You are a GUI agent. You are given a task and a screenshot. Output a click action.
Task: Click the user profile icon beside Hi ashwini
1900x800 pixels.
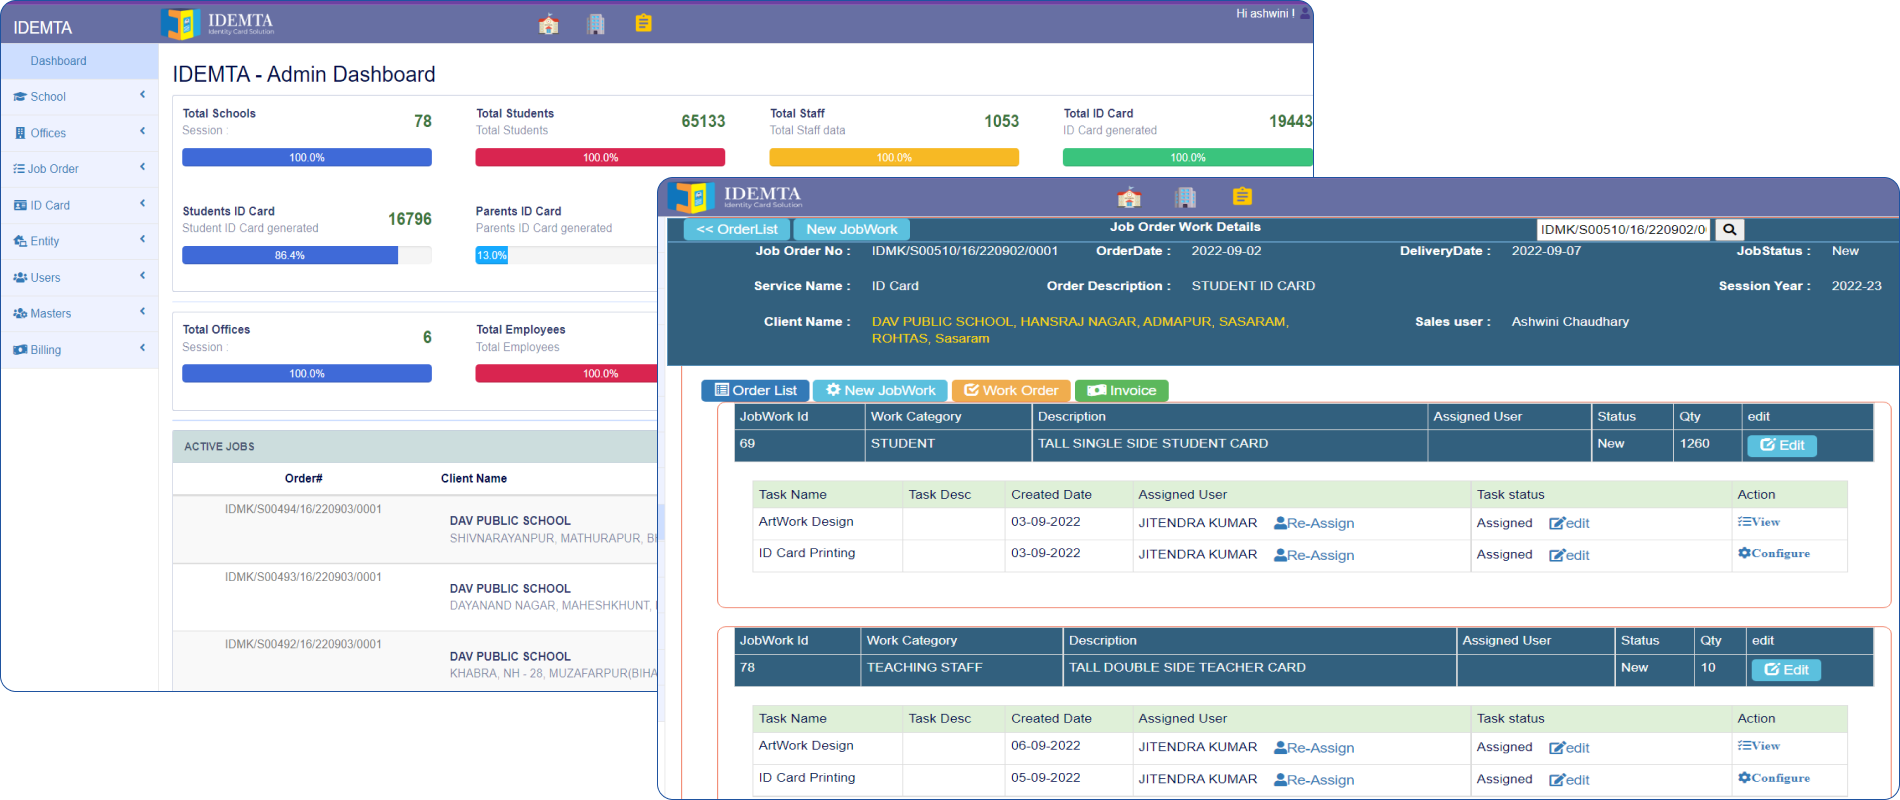pyautogui.click(x=1304, y=13)
